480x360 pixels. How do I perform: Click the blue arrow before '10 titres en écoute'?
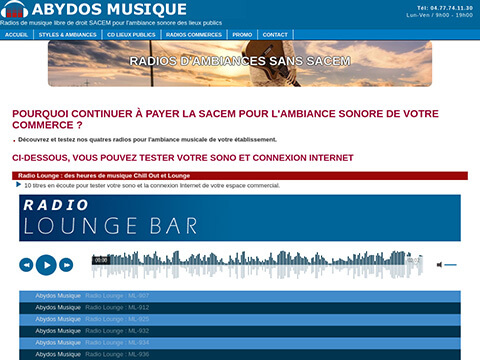[x=19, y=184]
